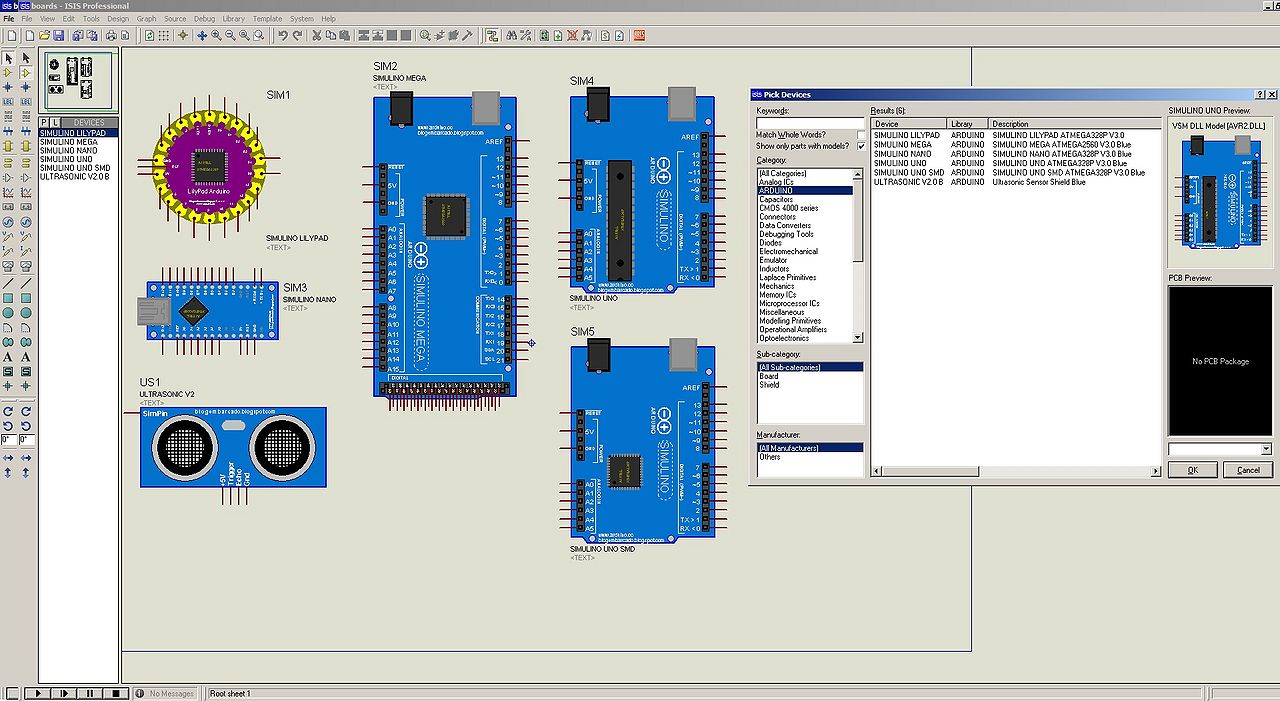Cut selection with scissors icon
Viewport: 1280px width, 701px height.
tap(317, 35)
